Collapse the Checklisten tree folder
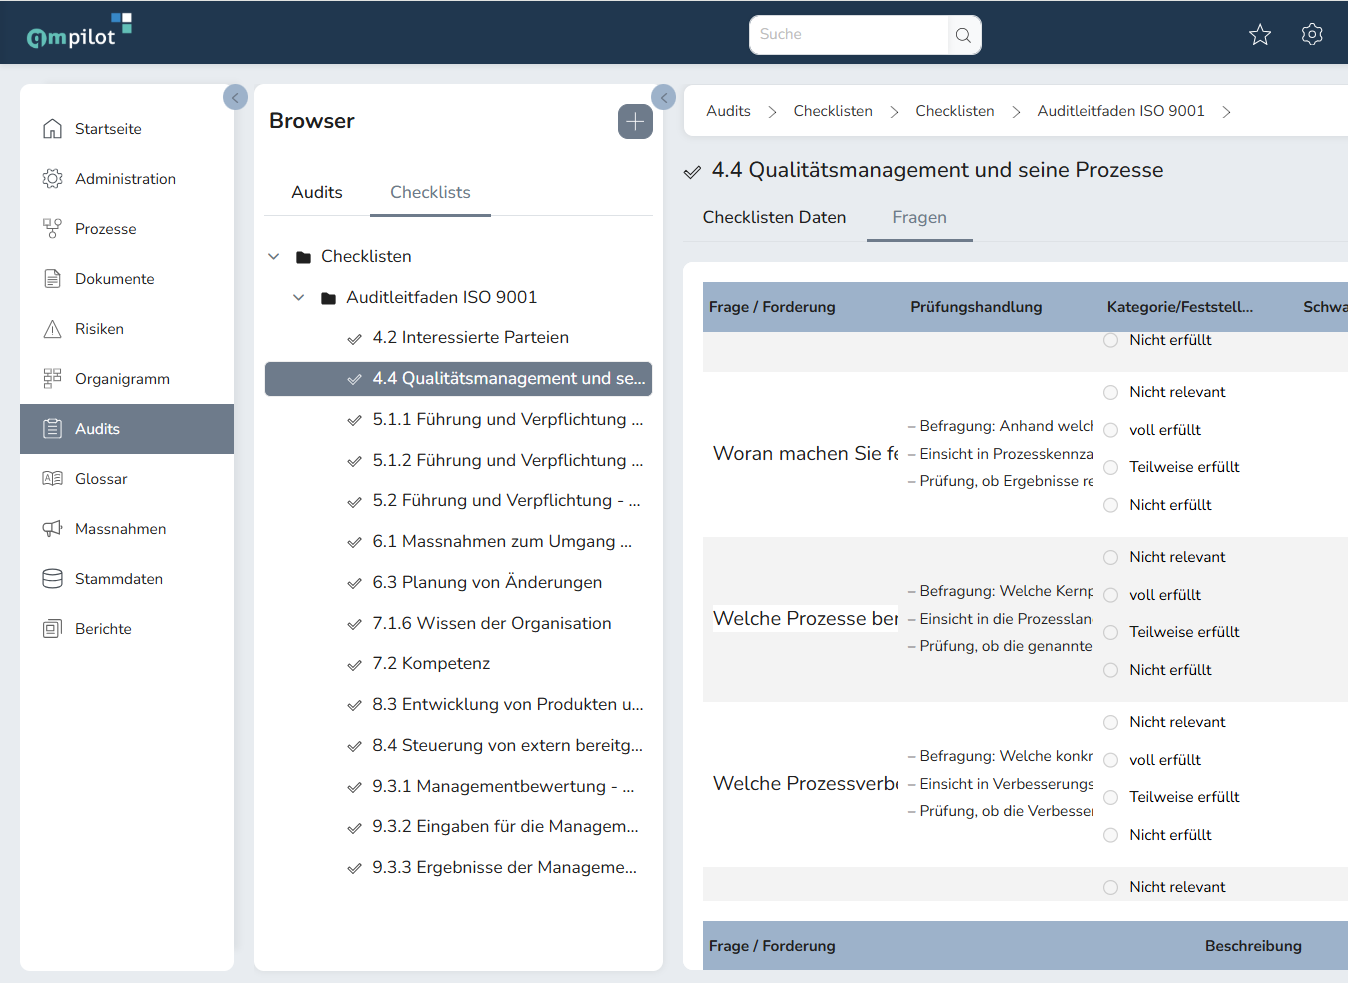1348x983 pixels. 274,256
